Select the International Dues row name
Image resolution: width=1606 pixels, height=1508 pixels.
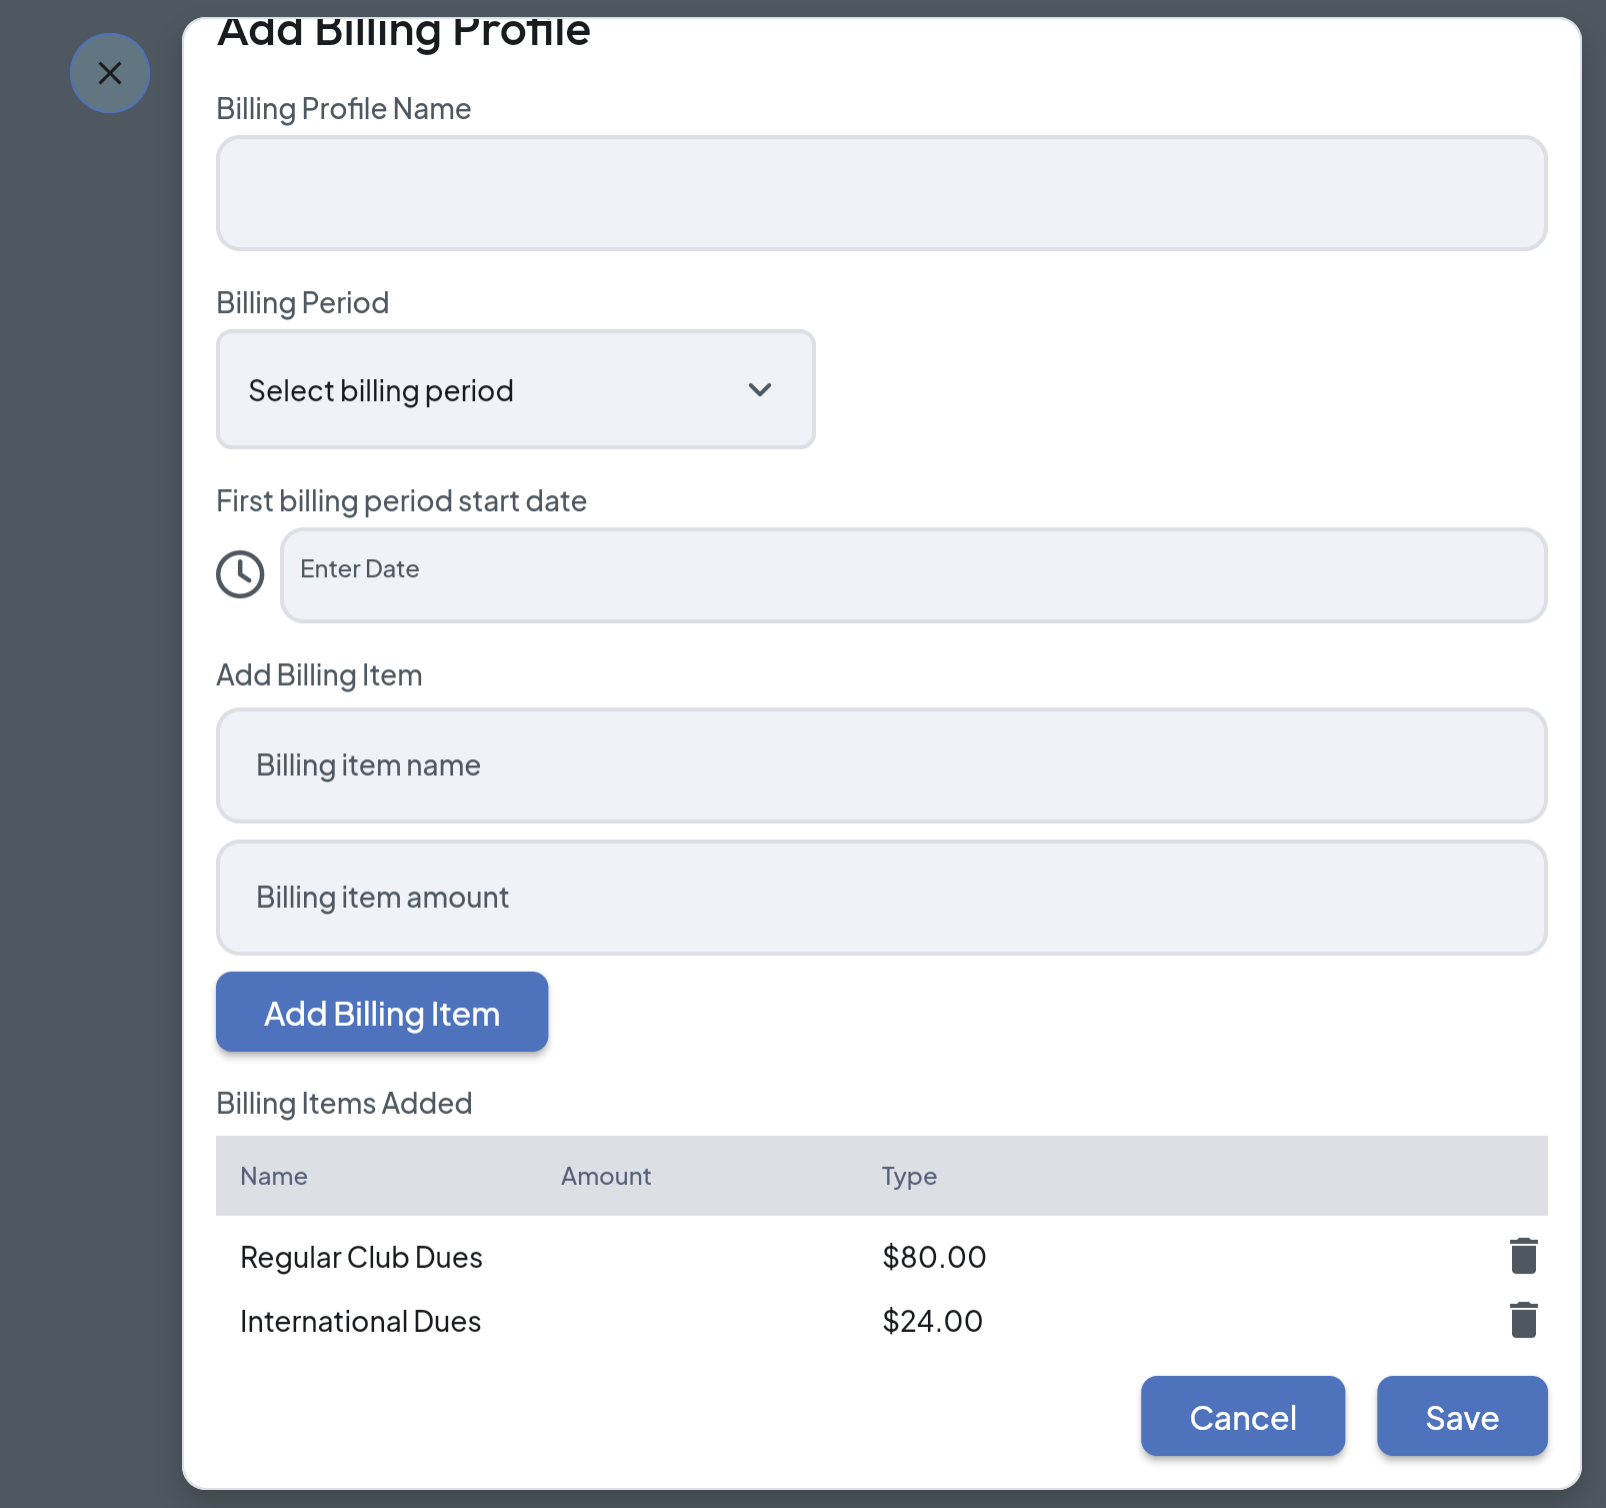(x=360, y=1321)
